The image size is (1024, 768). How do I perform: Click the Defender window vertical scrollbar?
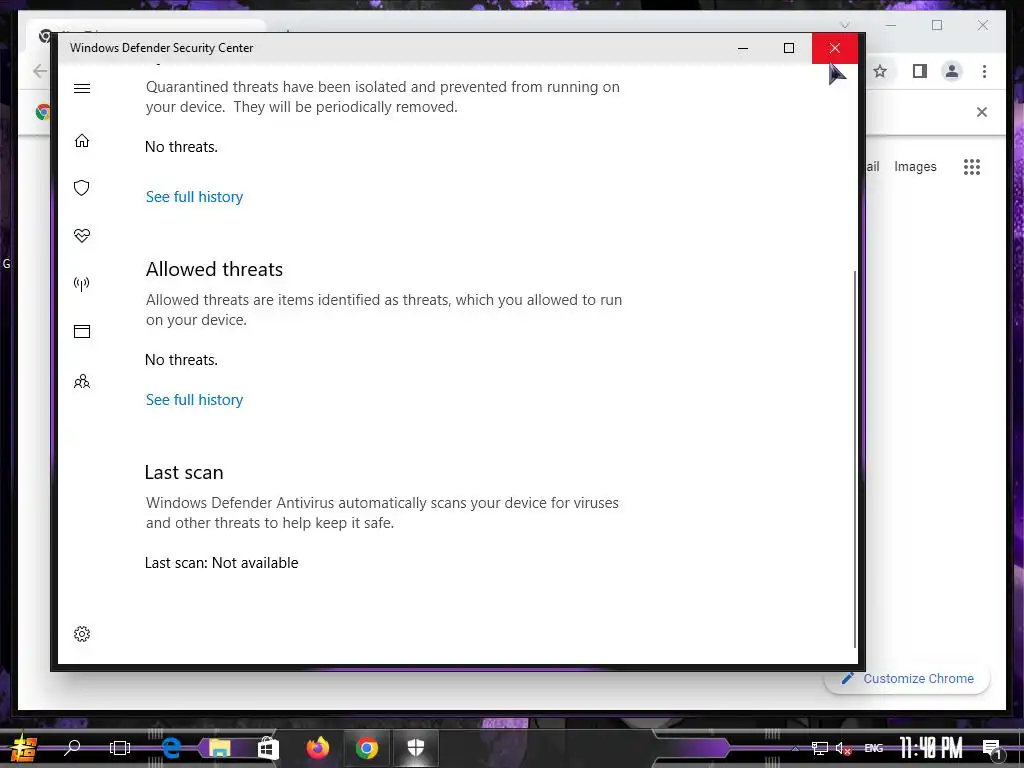[855, 457]
